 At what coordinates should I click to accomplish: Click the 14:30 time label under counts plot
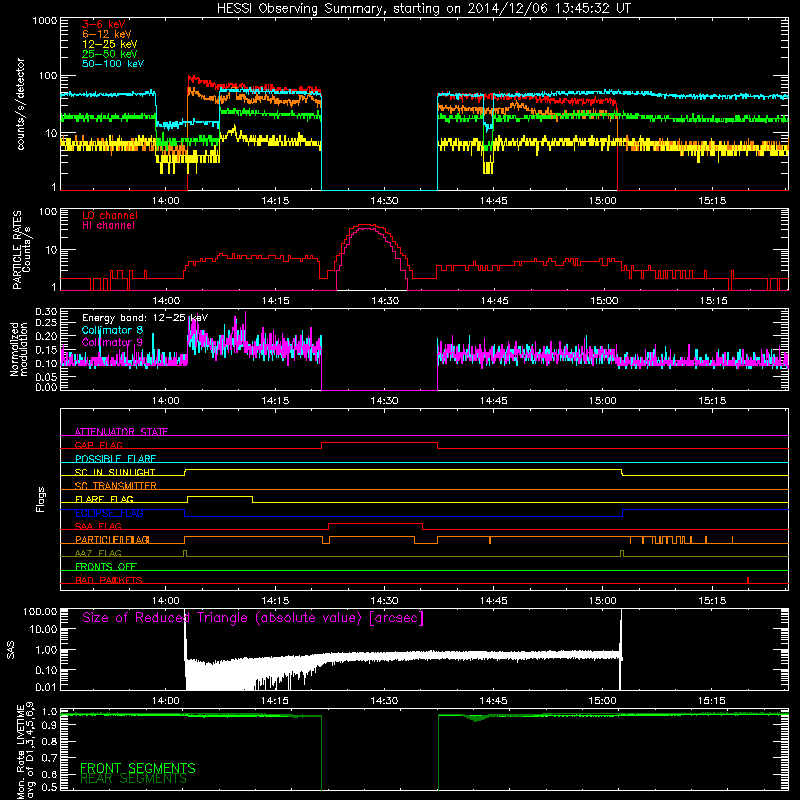[384, 201]
